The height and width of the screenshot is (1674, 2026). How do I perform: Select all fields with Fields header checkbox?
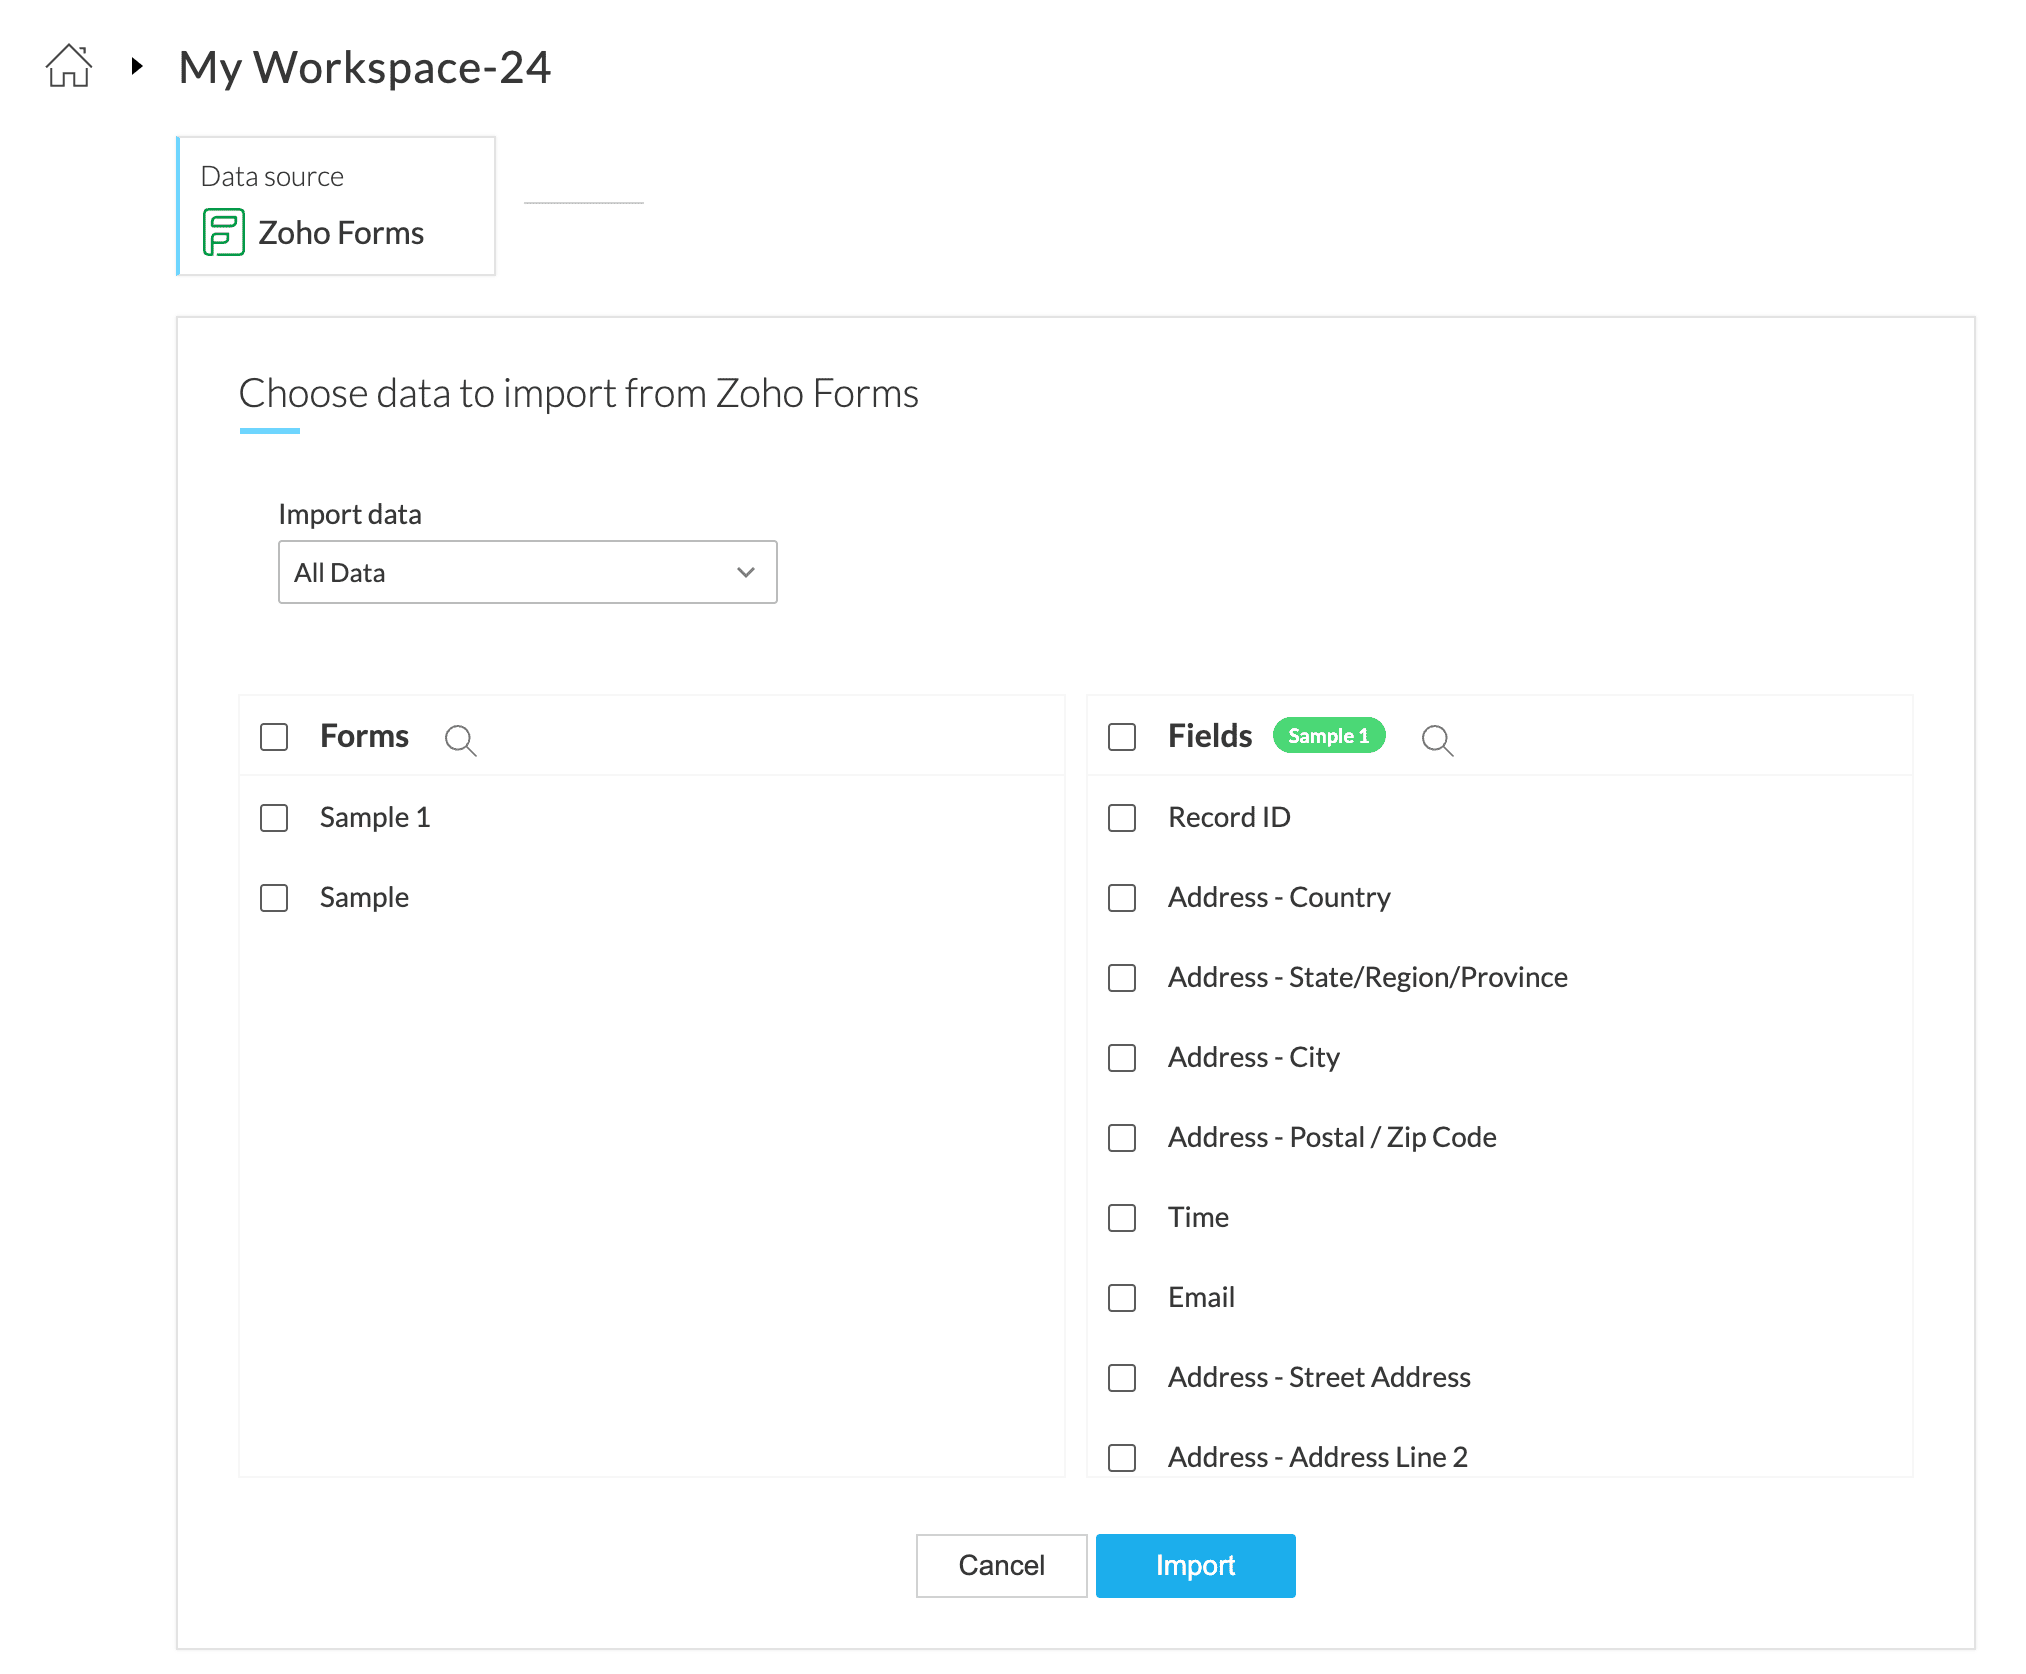coord(1122,737)
